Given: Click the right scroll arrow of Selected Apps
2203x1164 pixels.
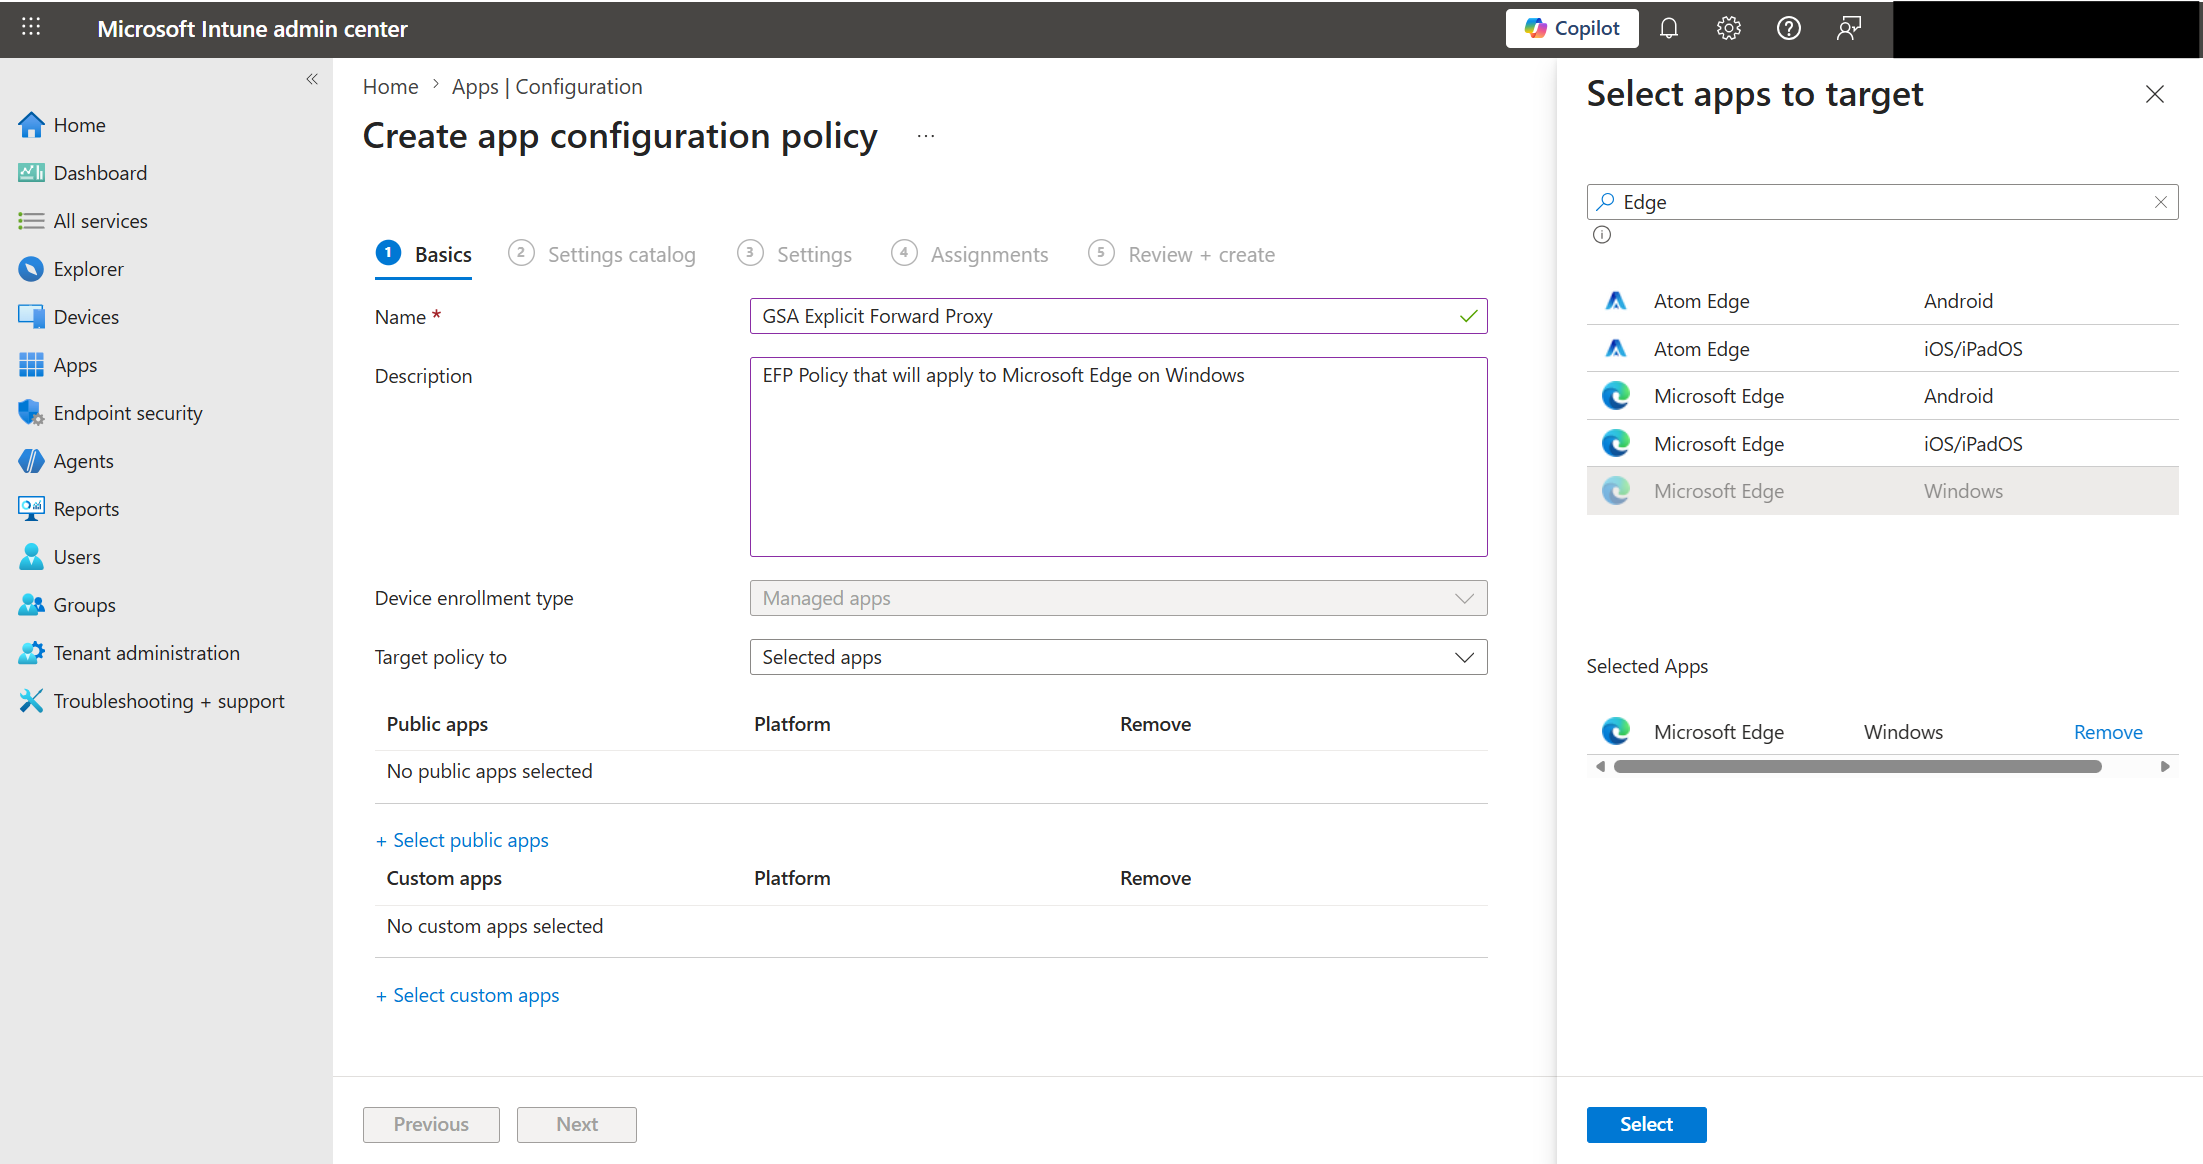Looking at the screenshot, I should click(x=2165, y=767).
